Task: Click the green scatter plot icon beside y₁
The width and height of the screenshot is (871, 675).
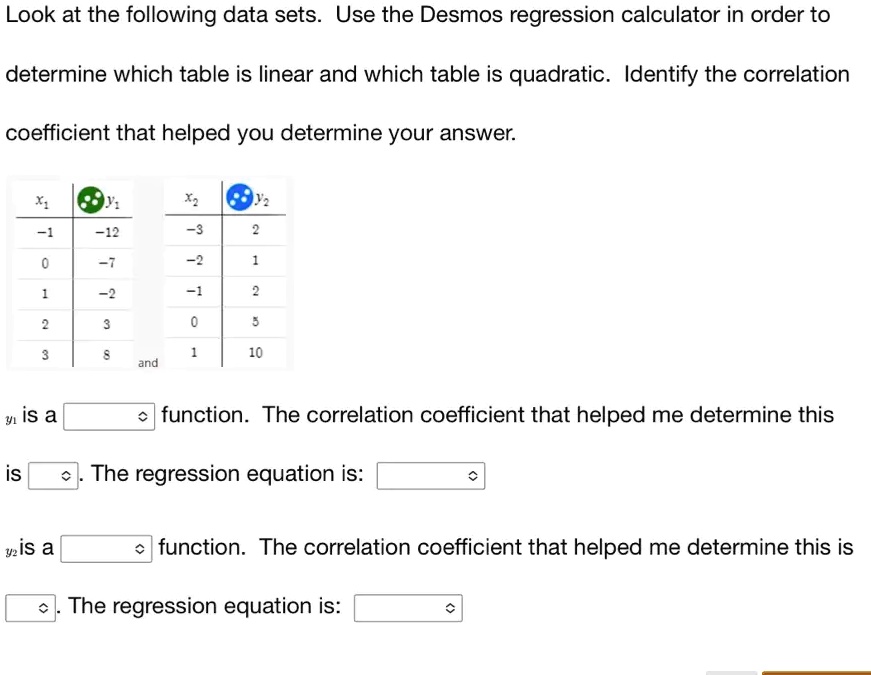Action: 89,197
